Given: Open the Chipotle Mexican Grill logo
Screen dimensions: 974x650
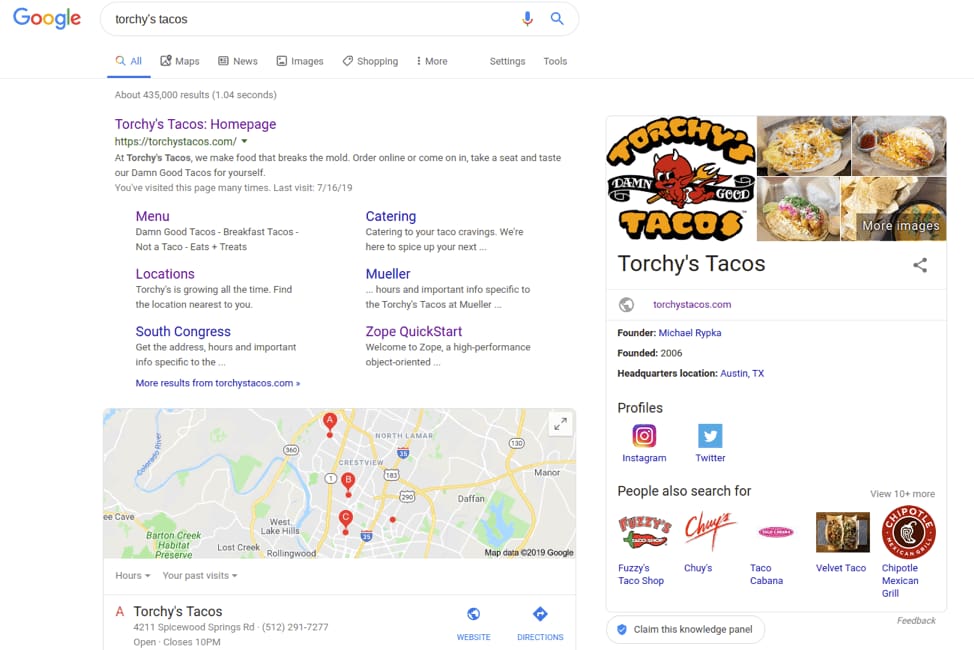Looking at the screenshot, I should [908, 533].
